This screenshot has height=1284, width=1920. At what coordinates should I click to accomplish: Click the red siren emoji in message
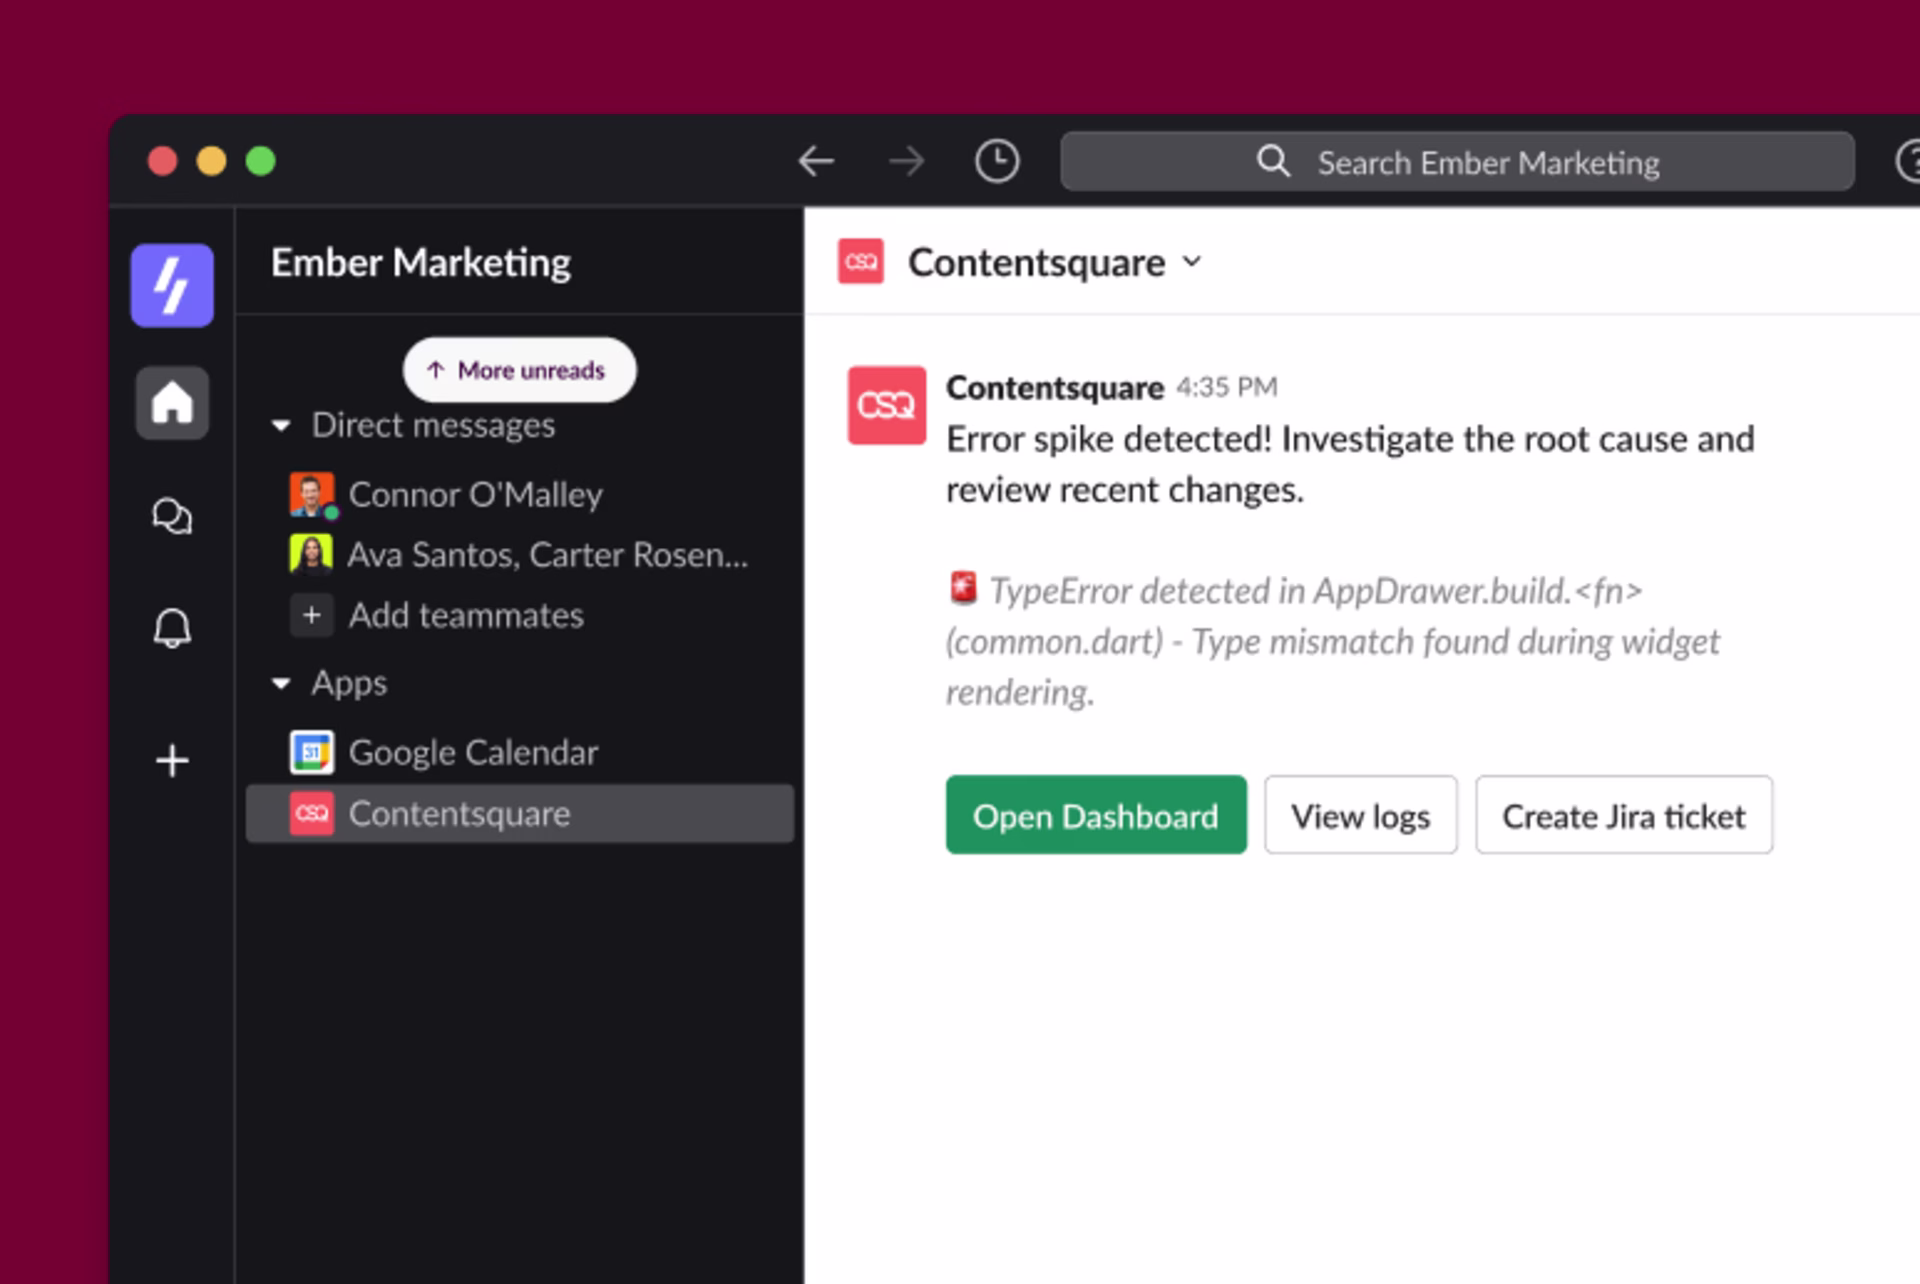(963, 588)
